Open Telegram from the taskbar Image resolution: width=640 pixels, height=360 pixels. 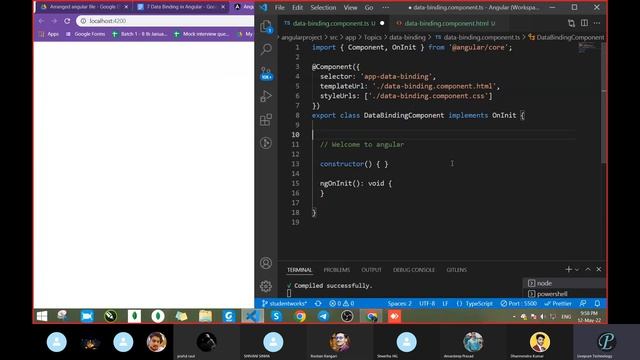click(x=323, y=316)
